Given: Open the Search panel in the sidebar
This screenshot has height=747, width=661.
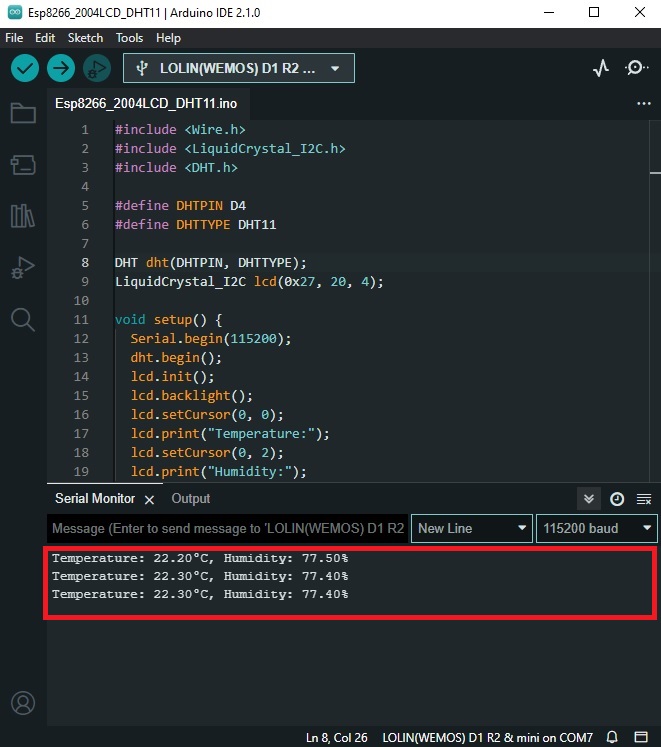Looking at the screenshot, I should click(x=23, y=319).
